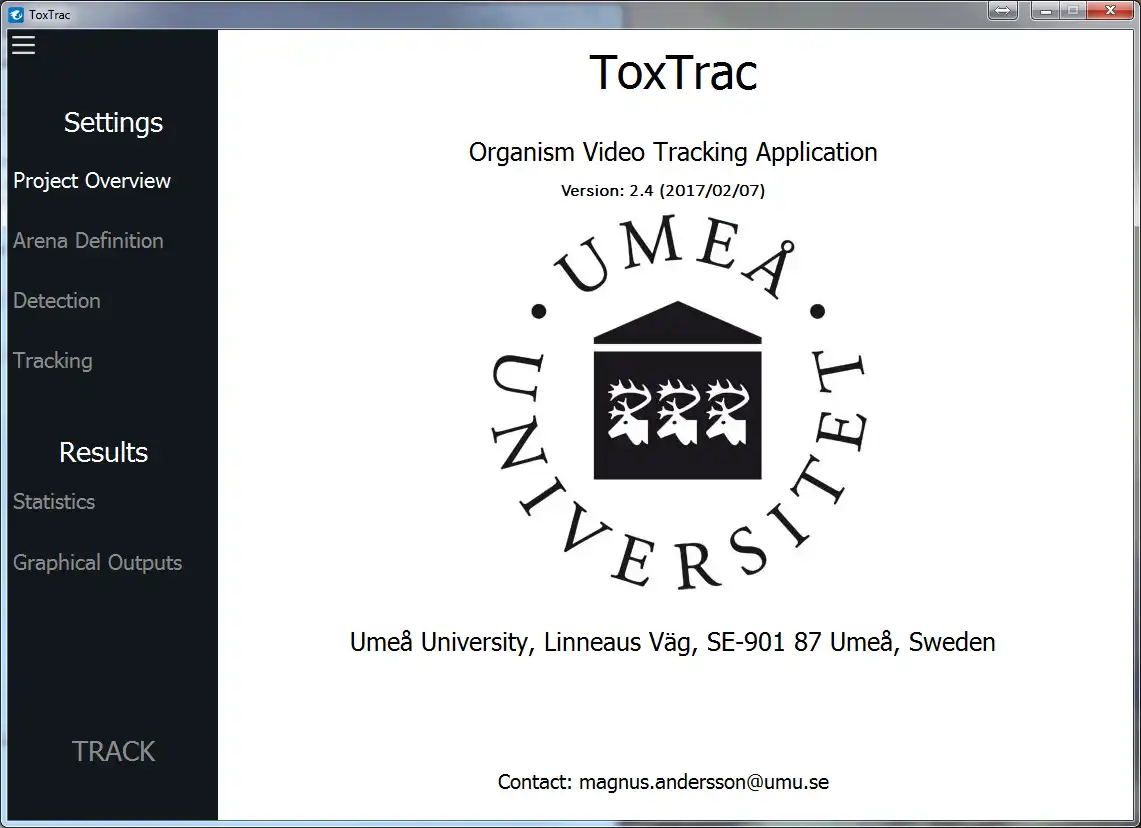1141x828 pixels.
Task: Click the Umeå Universitet logo
Action: click(x=678, y=402)
